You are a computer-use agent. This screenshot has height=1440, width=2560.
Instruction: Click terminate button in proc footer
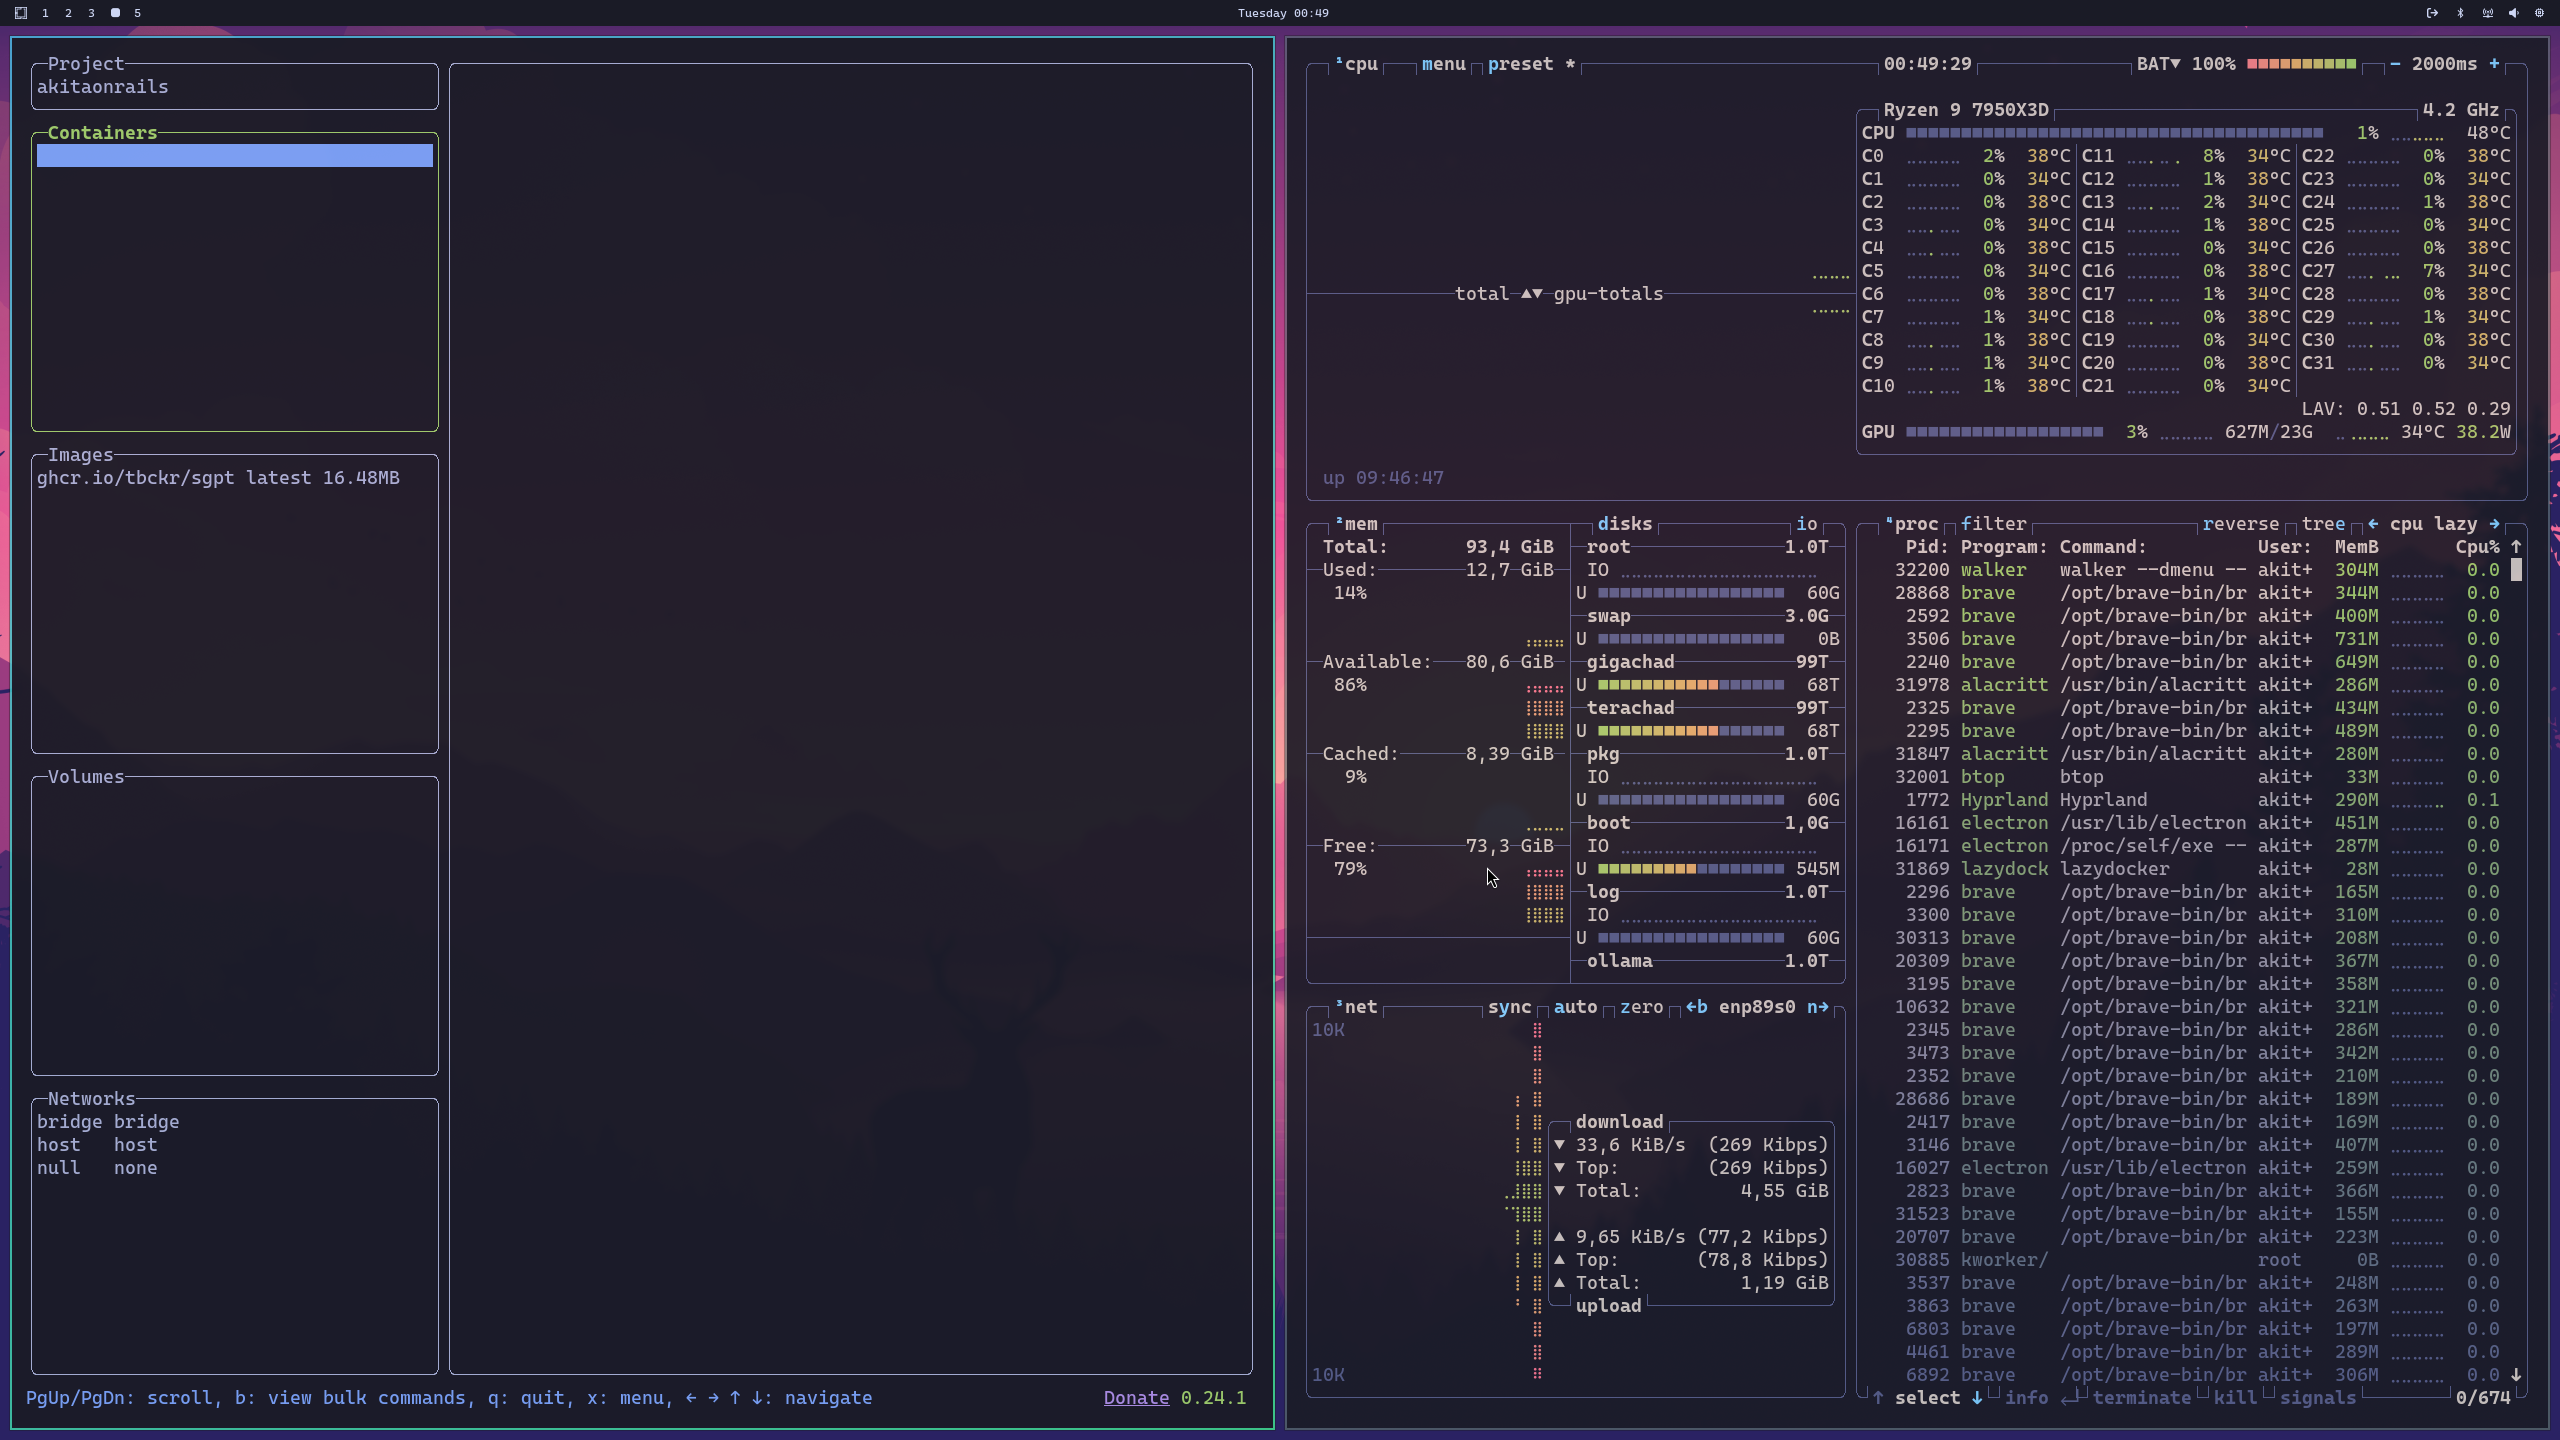pyautogui.click(x=2140, y=1398)
